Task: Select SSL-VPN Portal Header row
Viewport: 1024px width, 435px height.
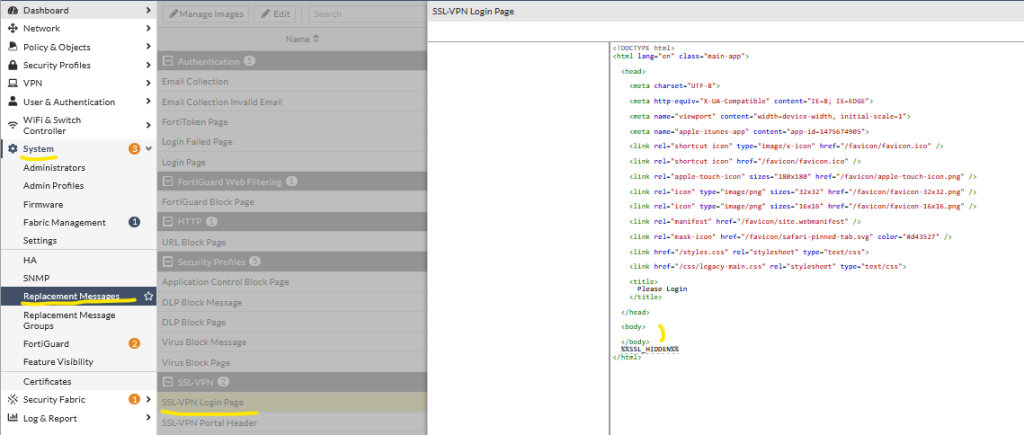Action: (292, 423)
